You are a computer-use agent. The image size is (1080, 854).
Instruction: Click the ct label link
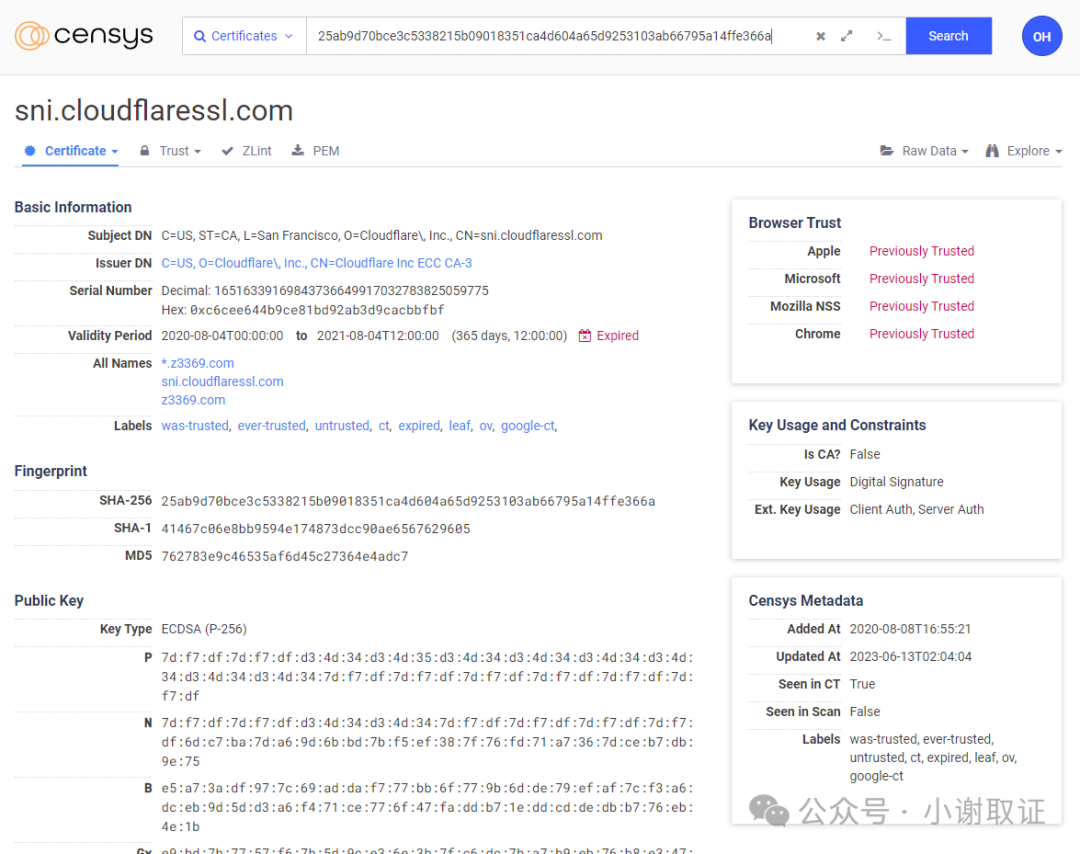[x=384, y=426]
